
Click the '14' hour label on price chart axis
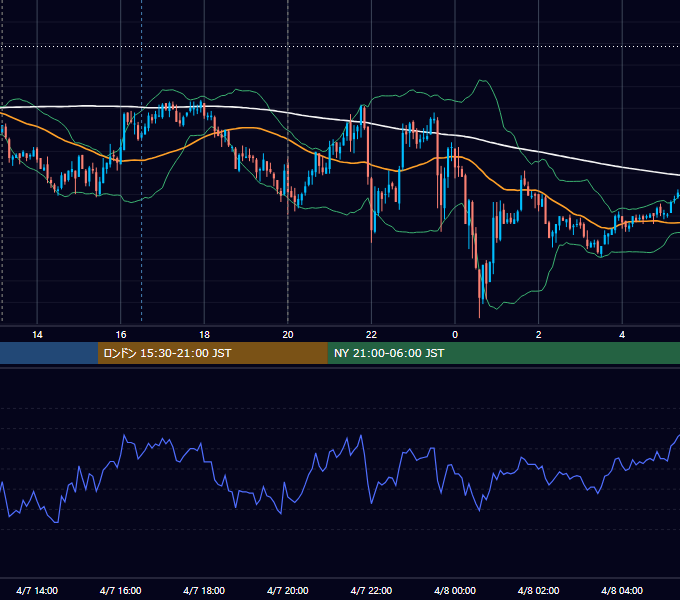pyautogui.click(x=37, y=335)
